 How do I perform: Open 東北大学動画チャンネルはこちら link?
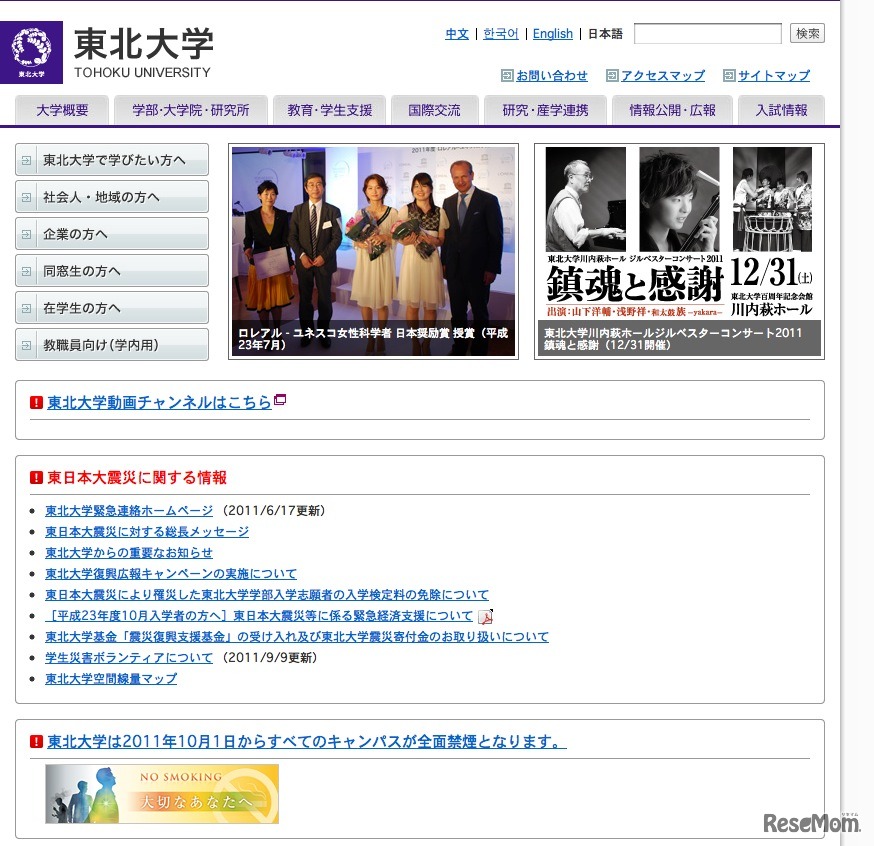point(159,402)
